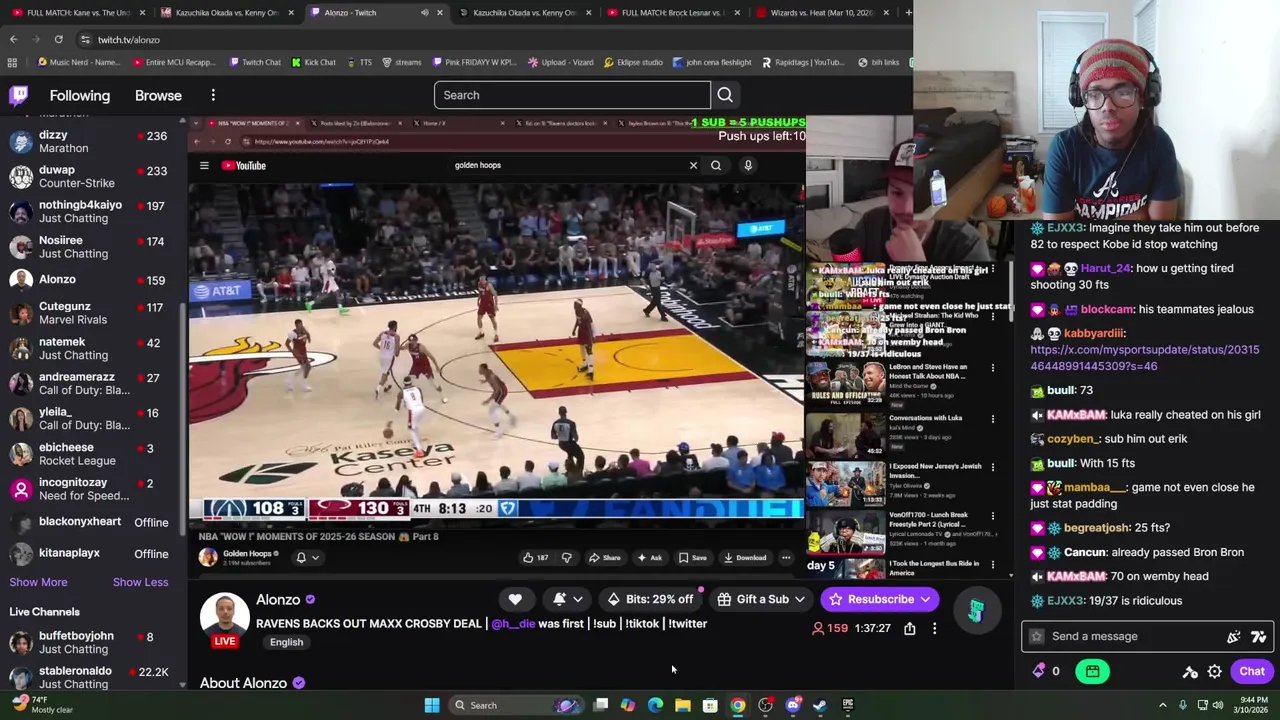Image resolution: width=1280 pixels, height=720 pixels.
Task: Open Chrome apps grid icon
Action: pos(12,62)
